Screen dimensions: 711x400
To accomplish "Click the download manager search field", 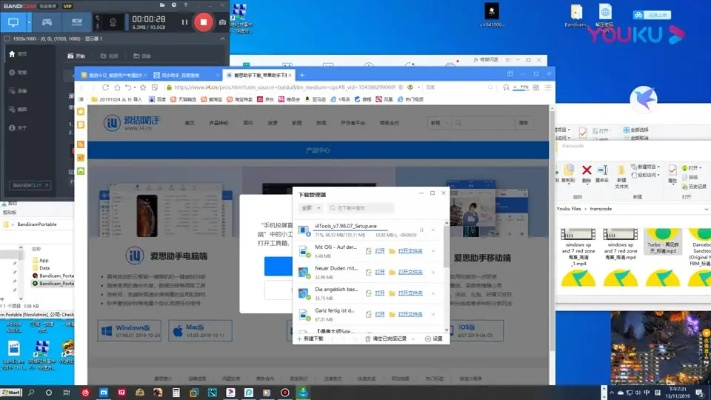I will point(360,208).
